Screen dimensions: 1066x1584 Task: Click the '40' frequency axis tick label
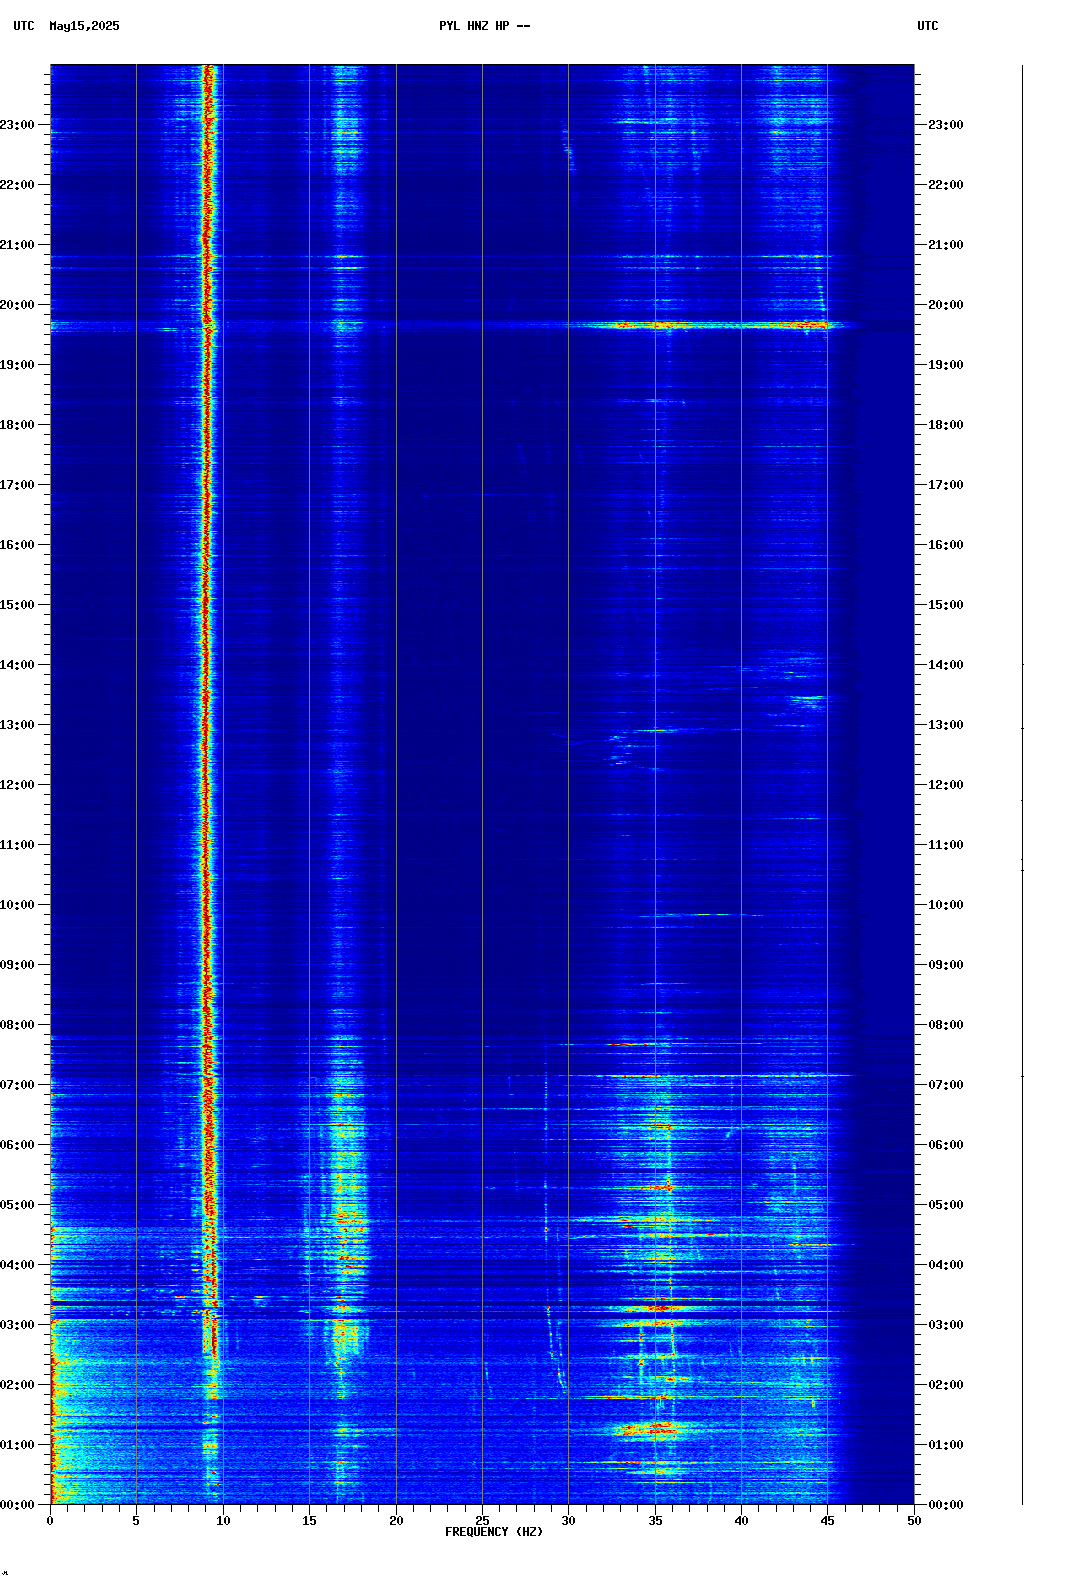741,1521
